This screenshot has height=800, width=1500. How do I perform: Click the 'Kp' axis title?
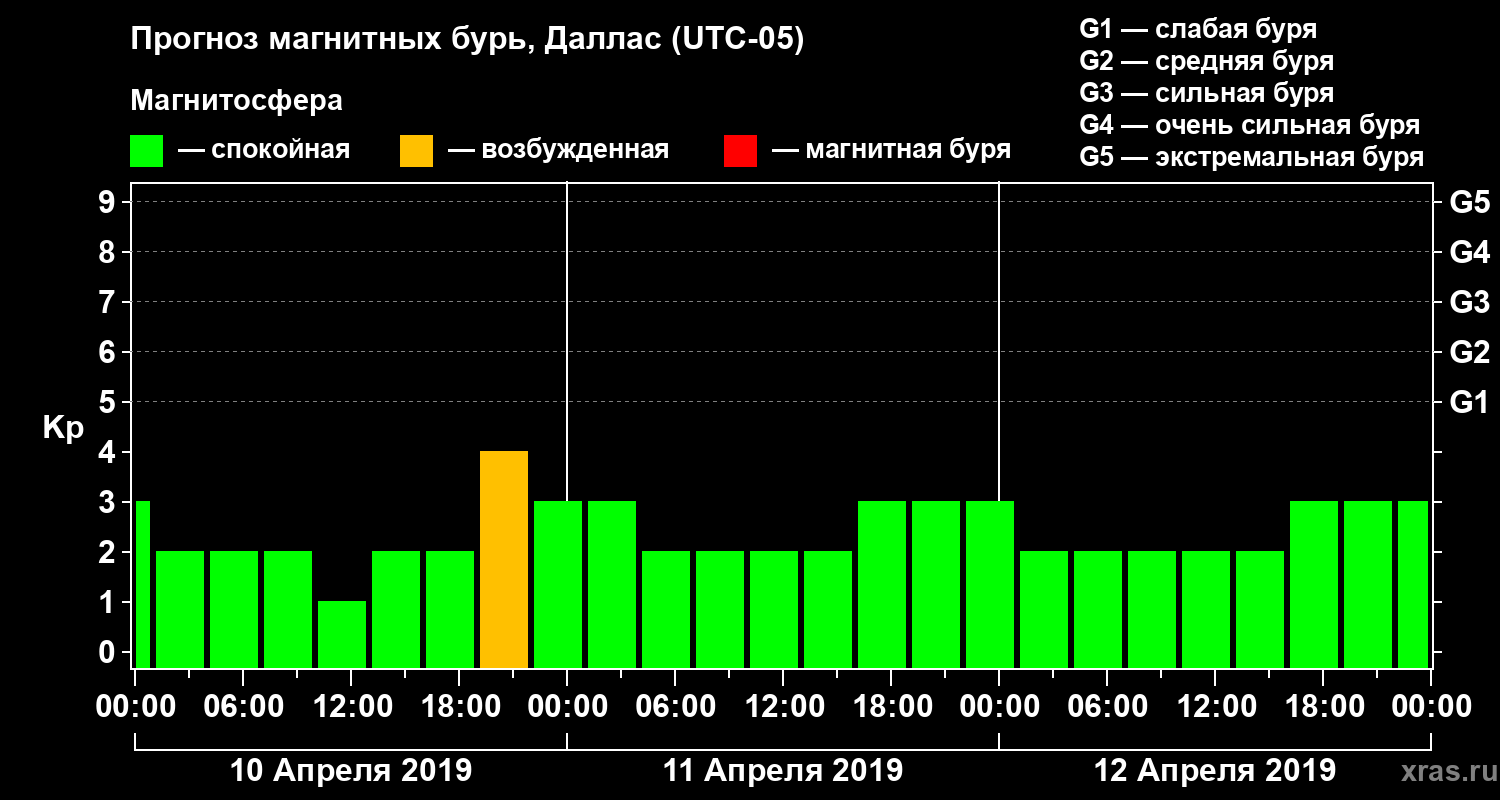pos(63,428)
